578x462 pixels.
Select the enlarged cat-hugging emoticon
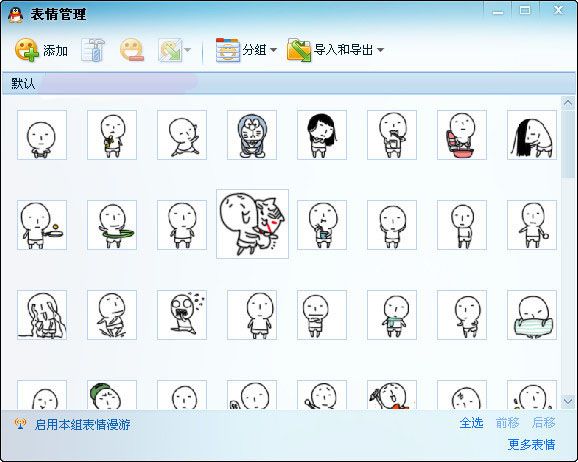253,224
